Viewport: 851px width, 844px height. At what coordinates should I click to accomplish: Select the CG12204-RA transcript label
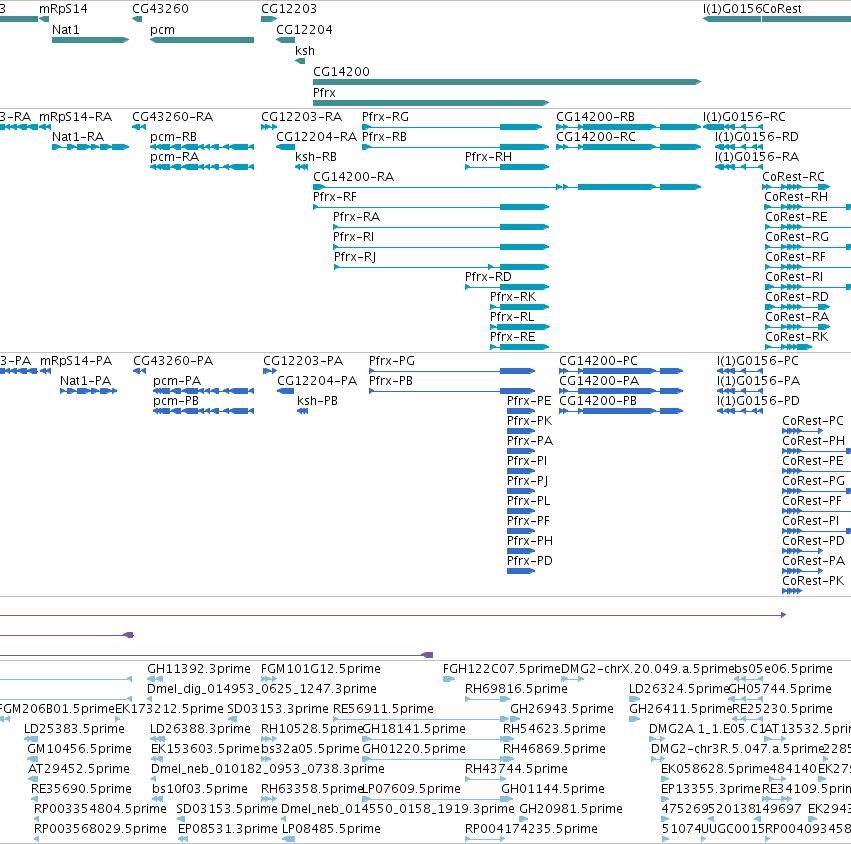[x=316, y=137]
